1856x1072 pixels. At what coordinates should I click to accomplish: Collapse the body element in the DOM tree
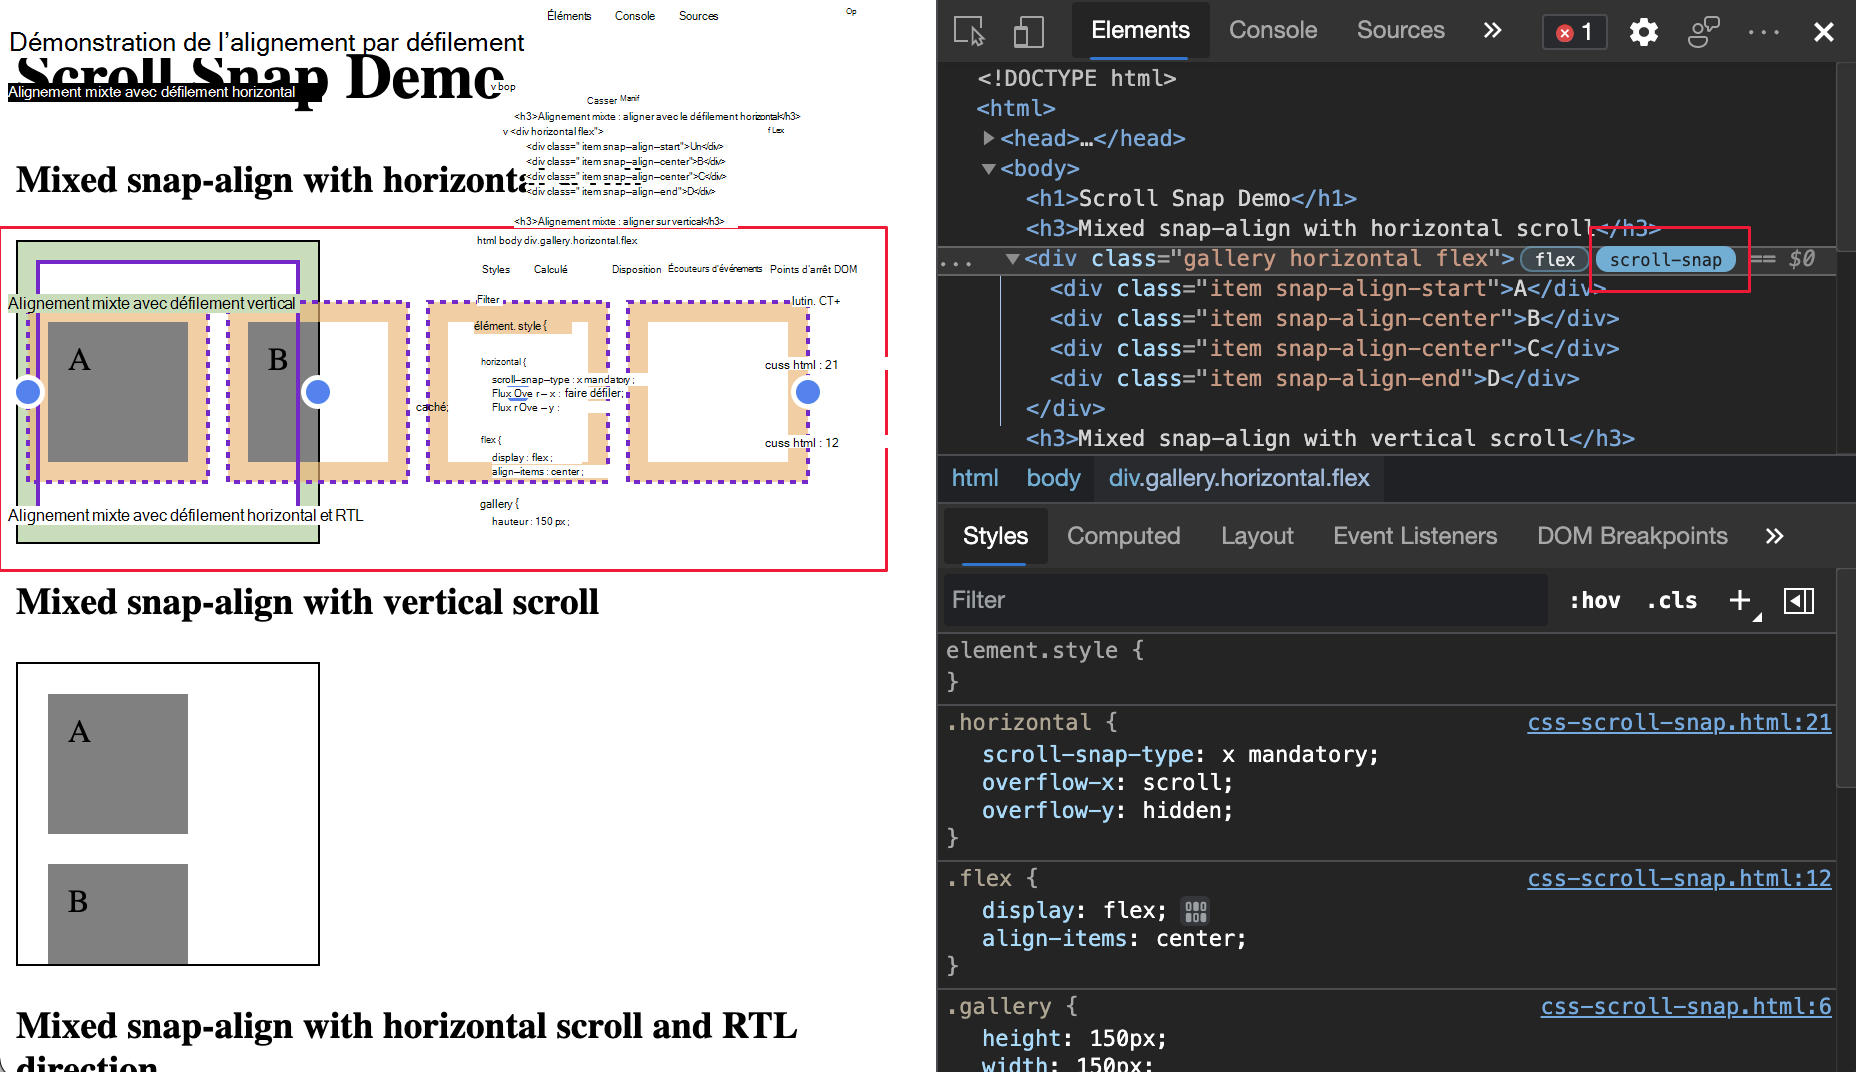(x=988, y=168)
